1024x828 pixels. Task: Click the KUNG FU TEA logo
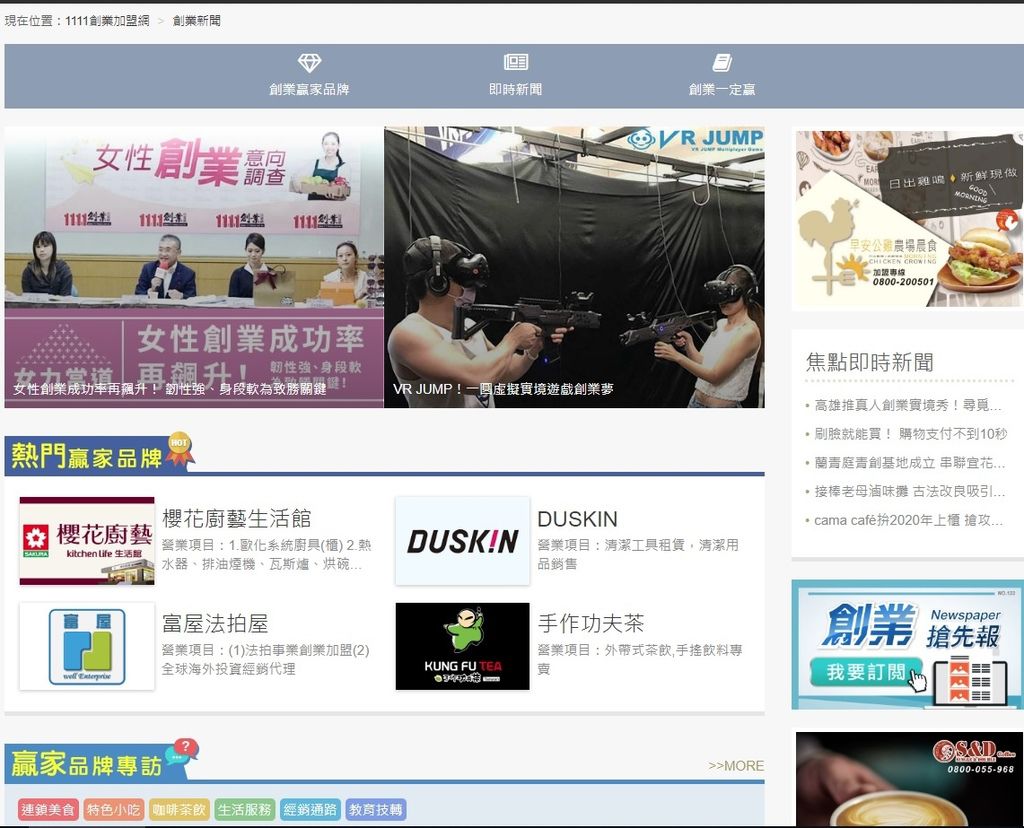click(x=462, y=646)
